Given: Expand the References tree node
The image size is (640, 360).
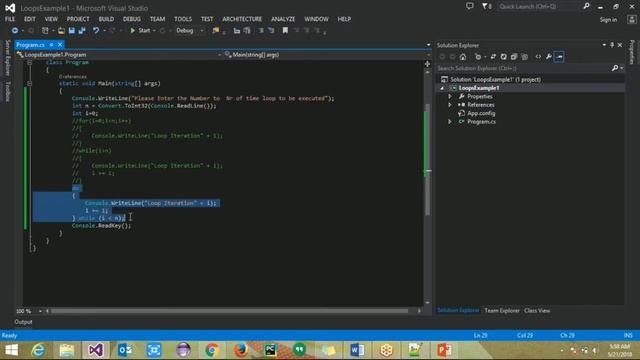Looking at the screenshot, I should tap(450, 105).
